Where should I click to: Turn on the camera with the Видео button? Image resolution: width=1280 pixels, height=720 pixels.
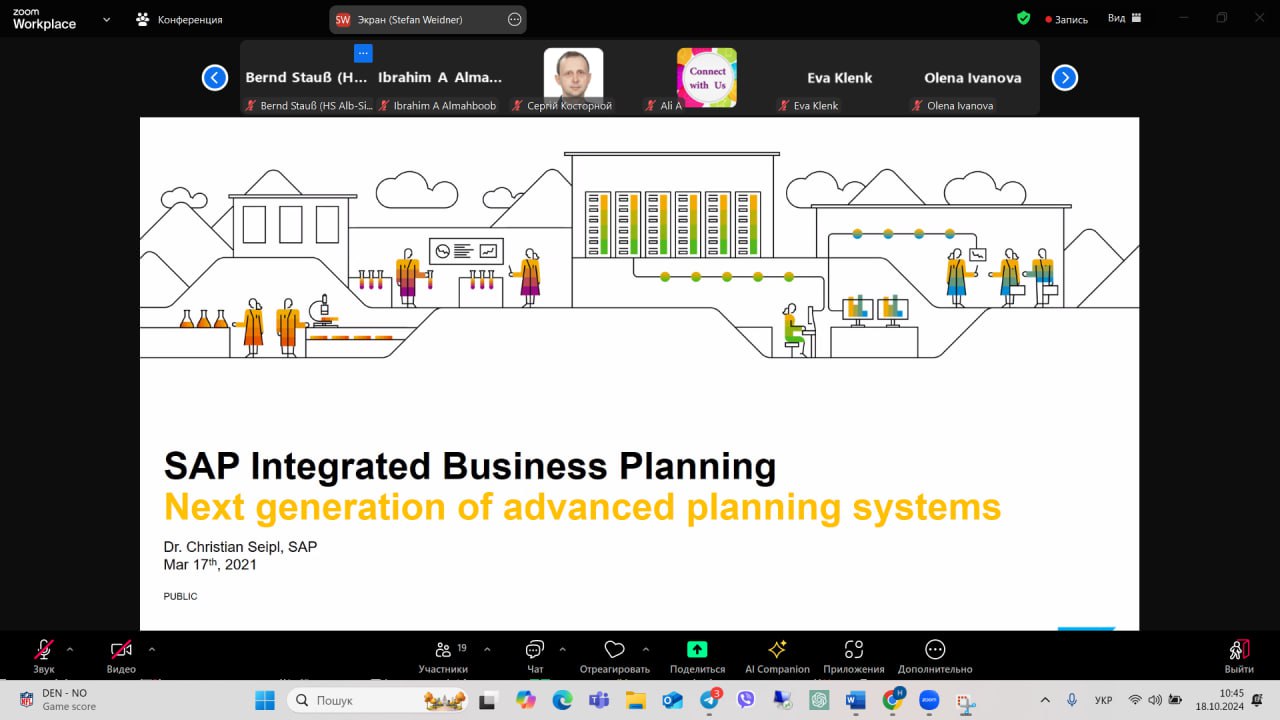tap(121, 651)
